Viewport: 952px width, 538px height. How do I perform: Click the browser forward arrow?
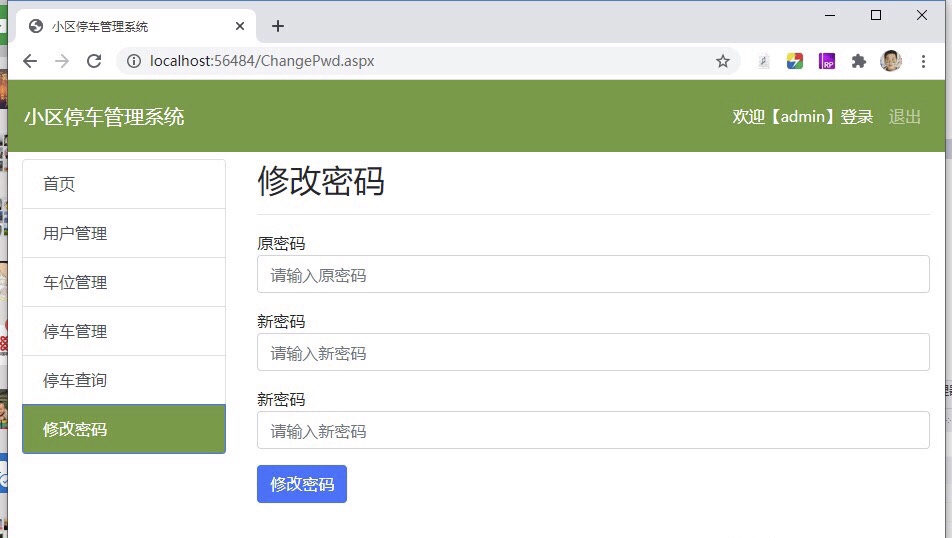[62, 61]
